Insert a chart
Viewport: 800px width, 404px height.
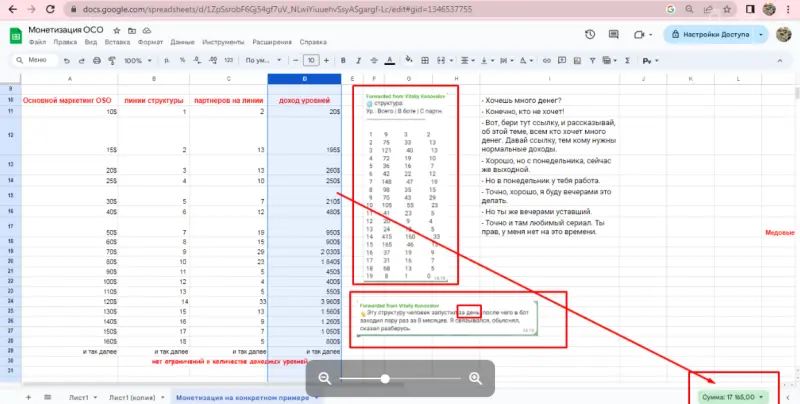577,60
